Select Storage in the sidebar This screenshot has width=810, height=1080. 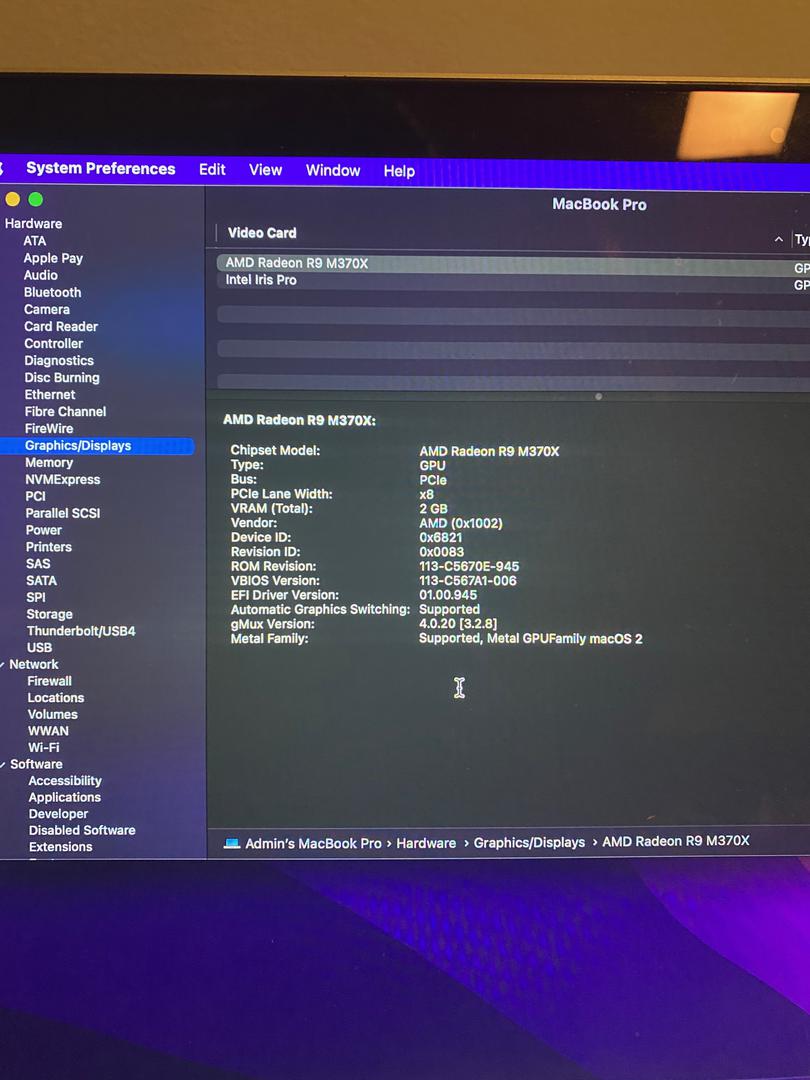point(50,614)
